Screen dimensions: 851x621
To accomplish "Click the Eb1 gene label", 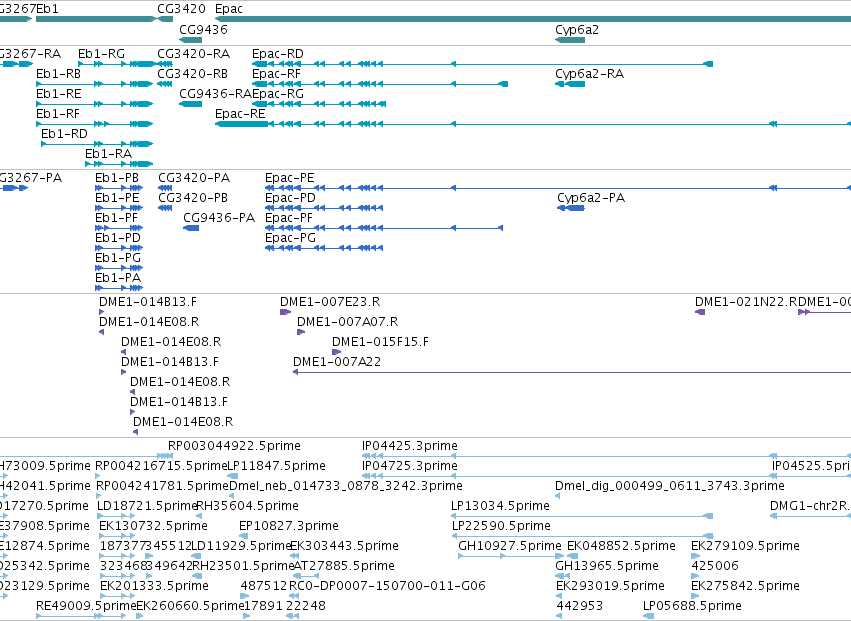I will tap(47, 9).
